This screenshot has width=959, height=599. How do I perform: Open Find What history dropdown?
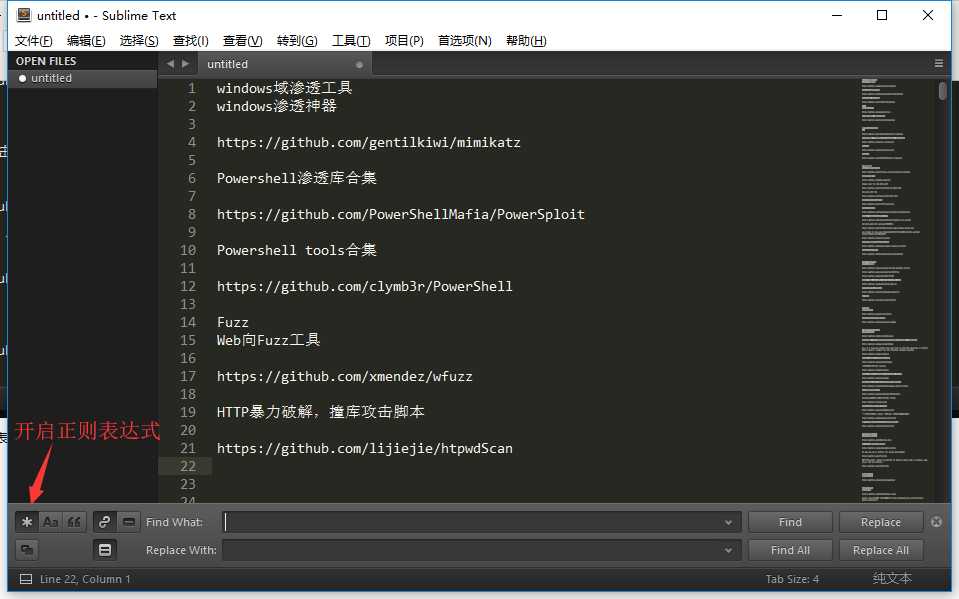728,523
